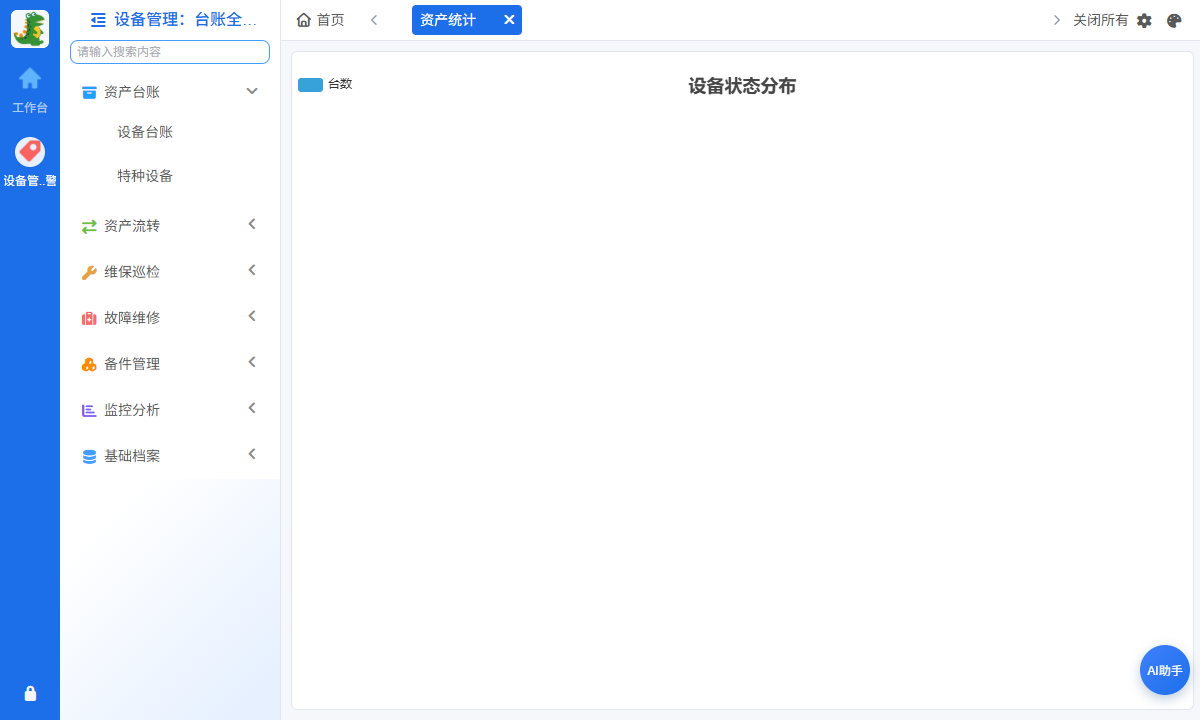Expand the 资产流转 menu chevron

[x=252, y=224]
